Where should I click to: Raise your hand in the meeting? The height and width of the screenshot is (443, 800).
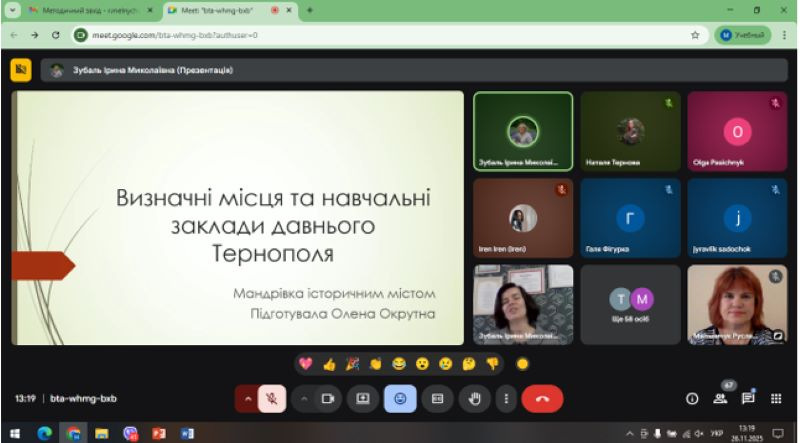coord(475,398)
